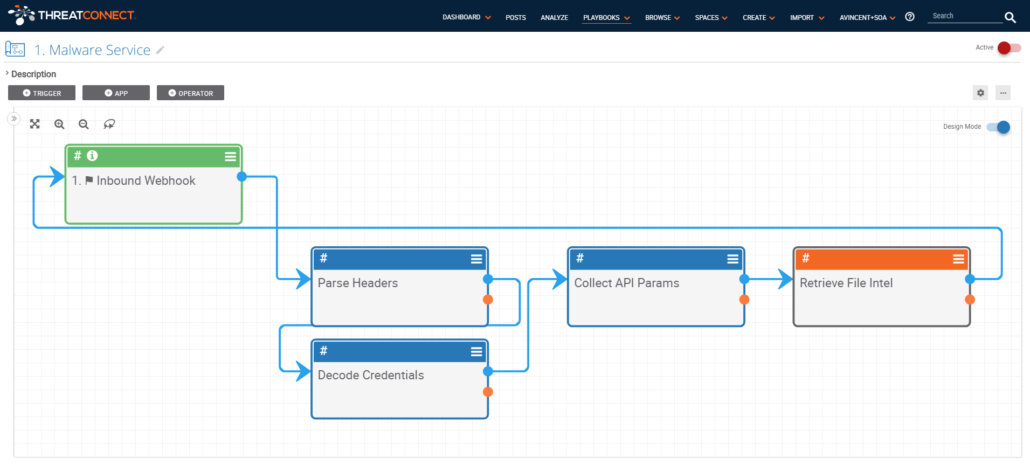Add a new Operator
The image size is (1030, 465).
190,93
